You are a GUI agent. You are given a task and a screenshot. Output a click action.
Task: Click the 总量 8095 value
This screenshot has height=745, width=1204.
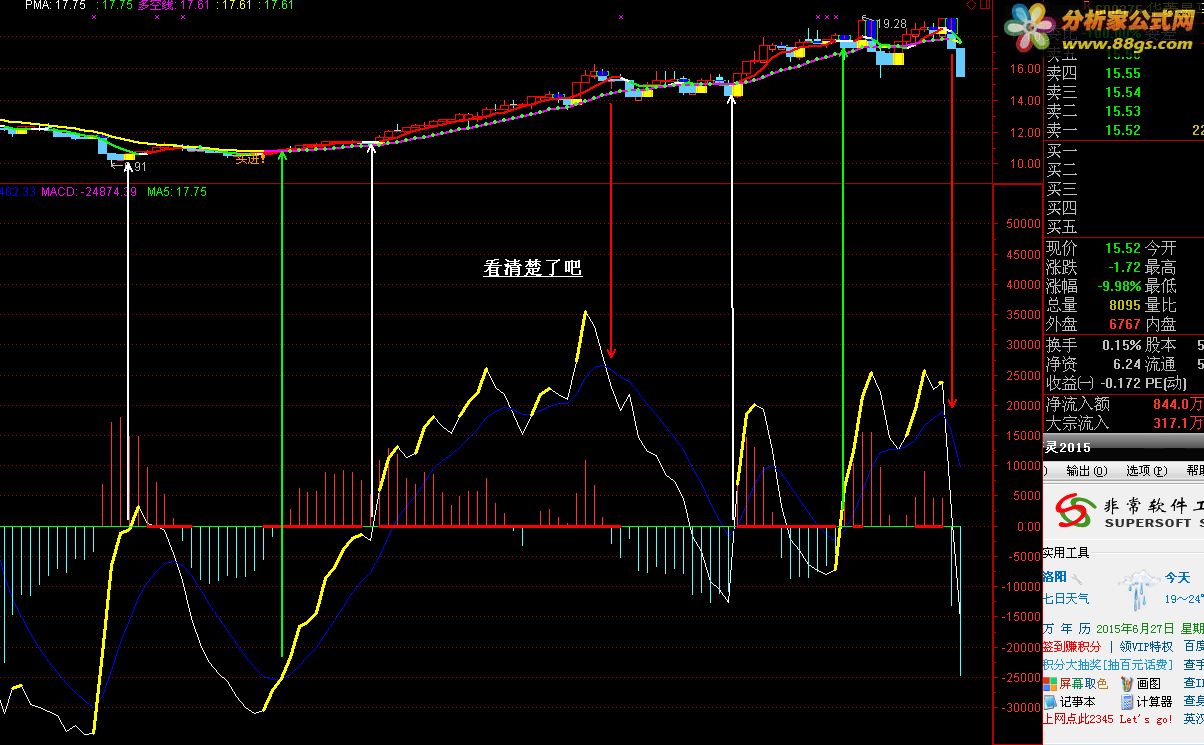[x=1125, y=305]
